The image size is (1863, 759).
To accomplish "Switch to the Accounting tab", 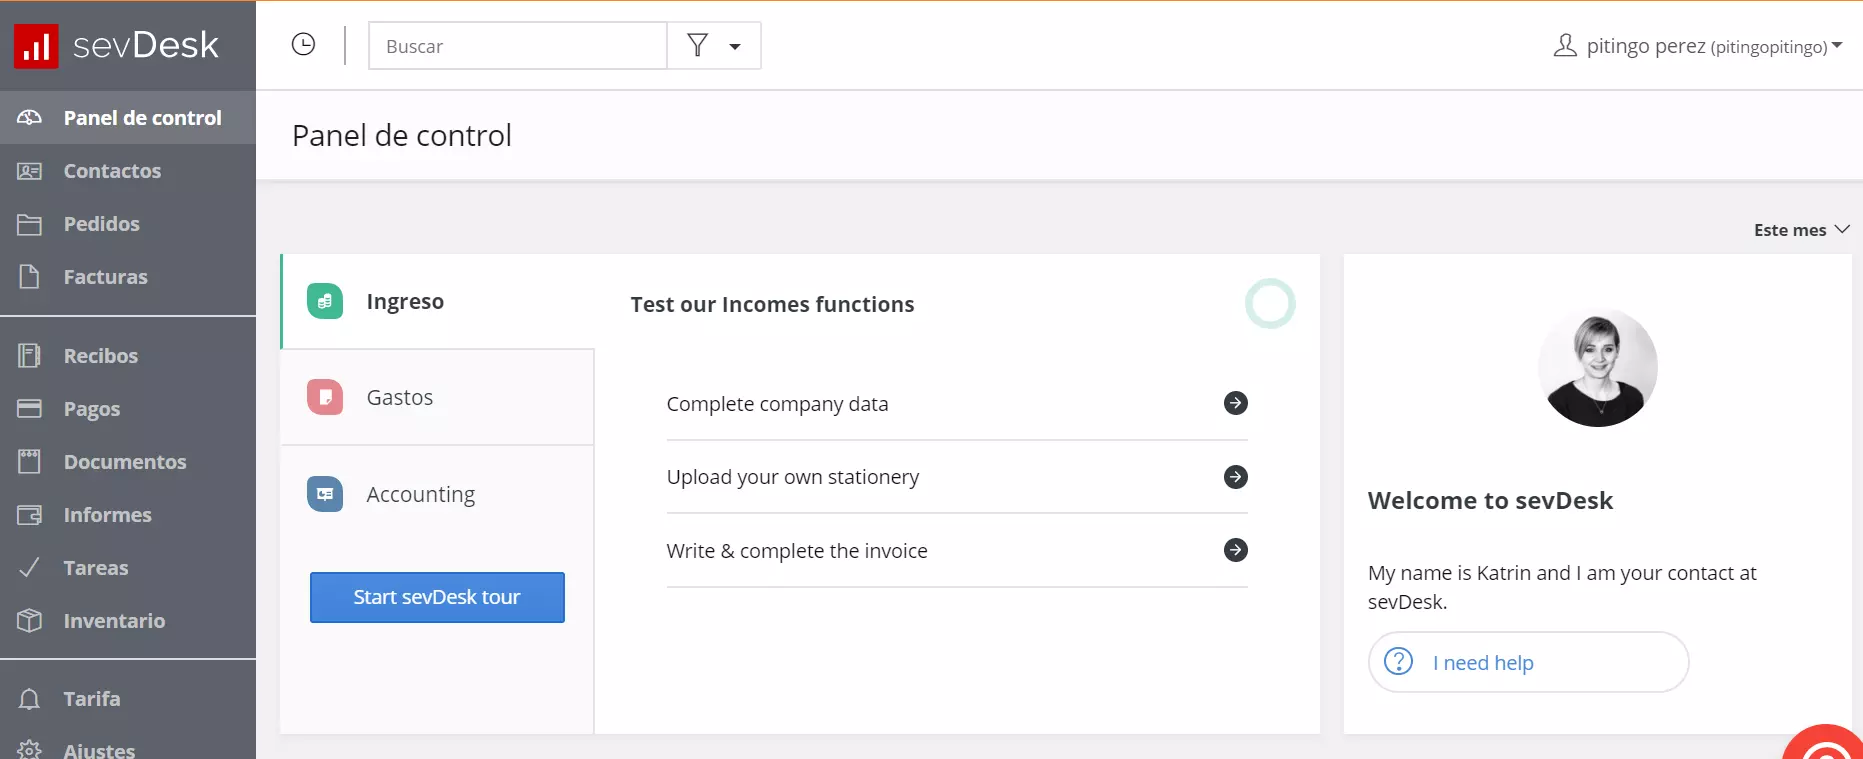I will click(438, 494).
